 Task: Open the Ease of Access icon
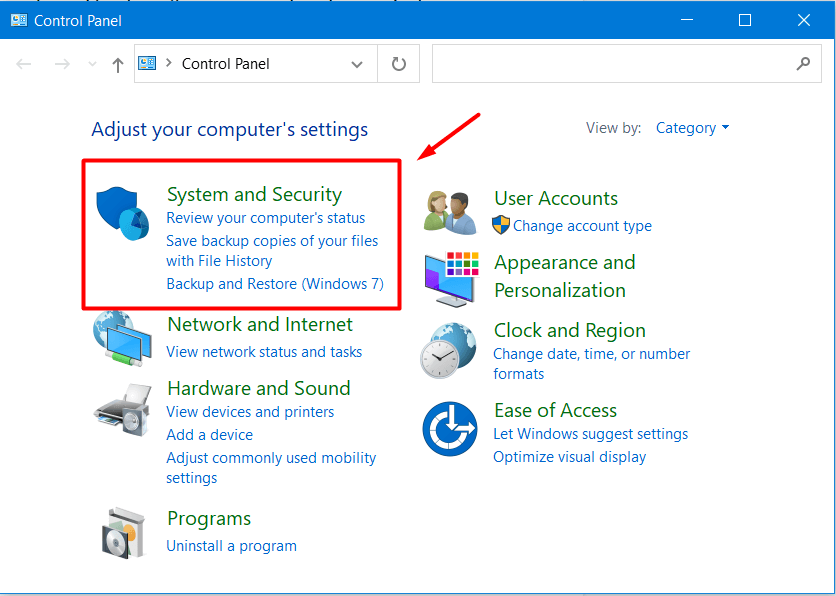pos(449,429)
